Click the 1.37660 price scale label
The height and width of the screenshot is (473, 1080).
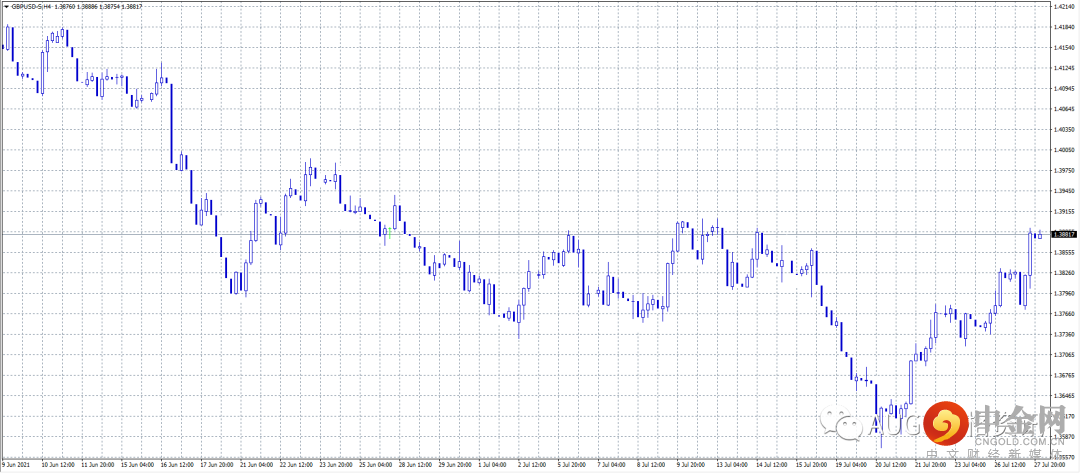(x=1063, y=314)
